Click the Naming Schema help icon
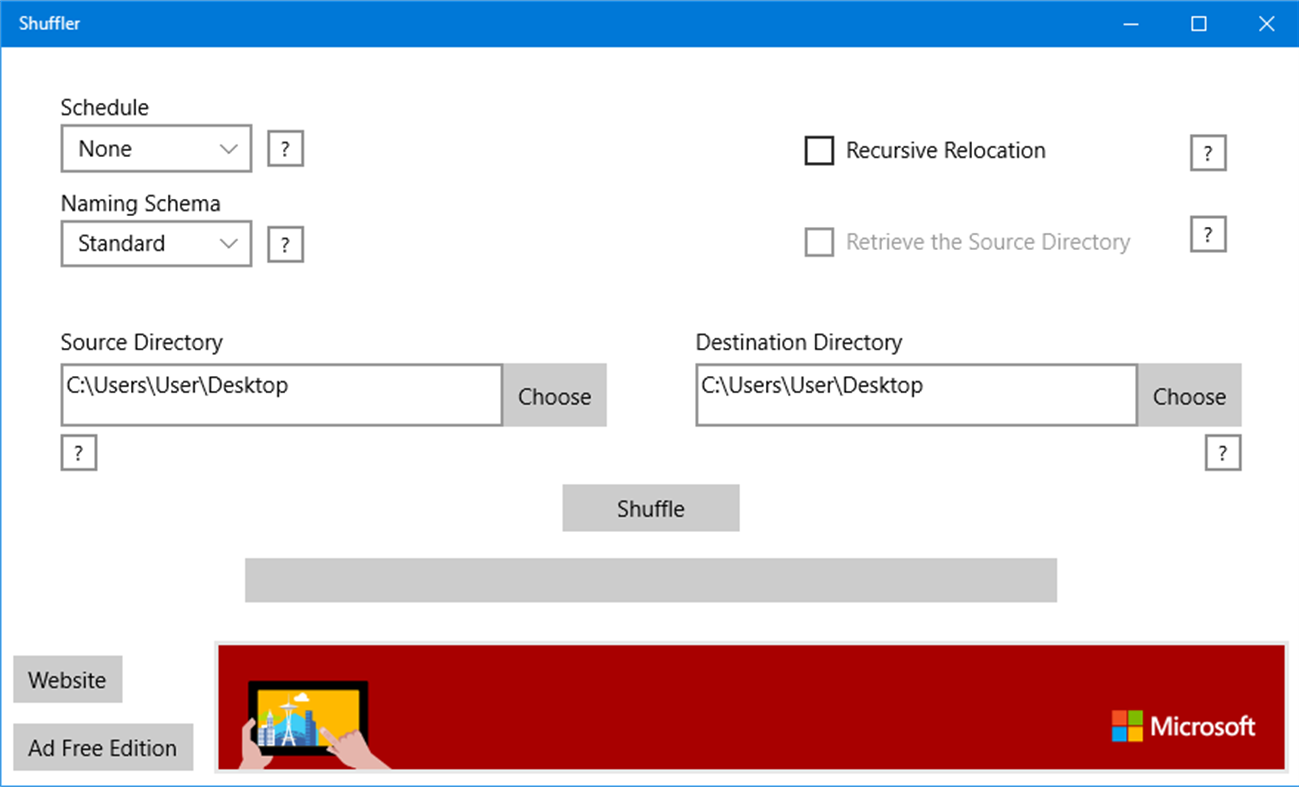The height and width of the screenshot is (787, 1299). [x=285, y=243]
